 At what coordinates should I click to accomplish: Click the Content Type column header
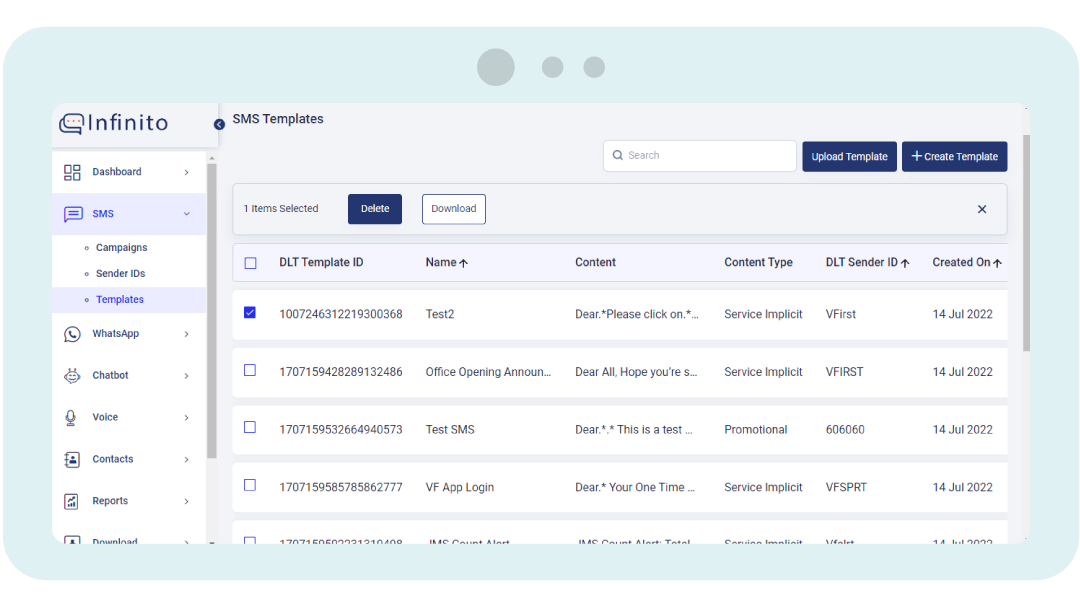click(758, 262)
